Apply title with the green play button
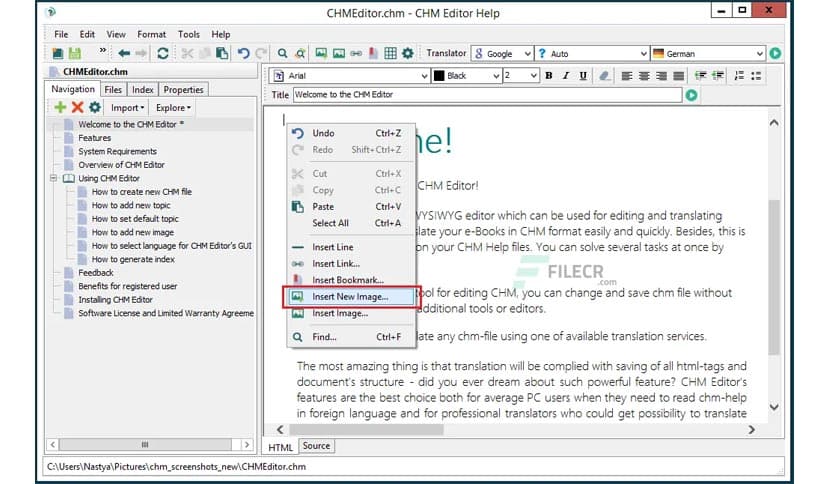 point(692,95)
